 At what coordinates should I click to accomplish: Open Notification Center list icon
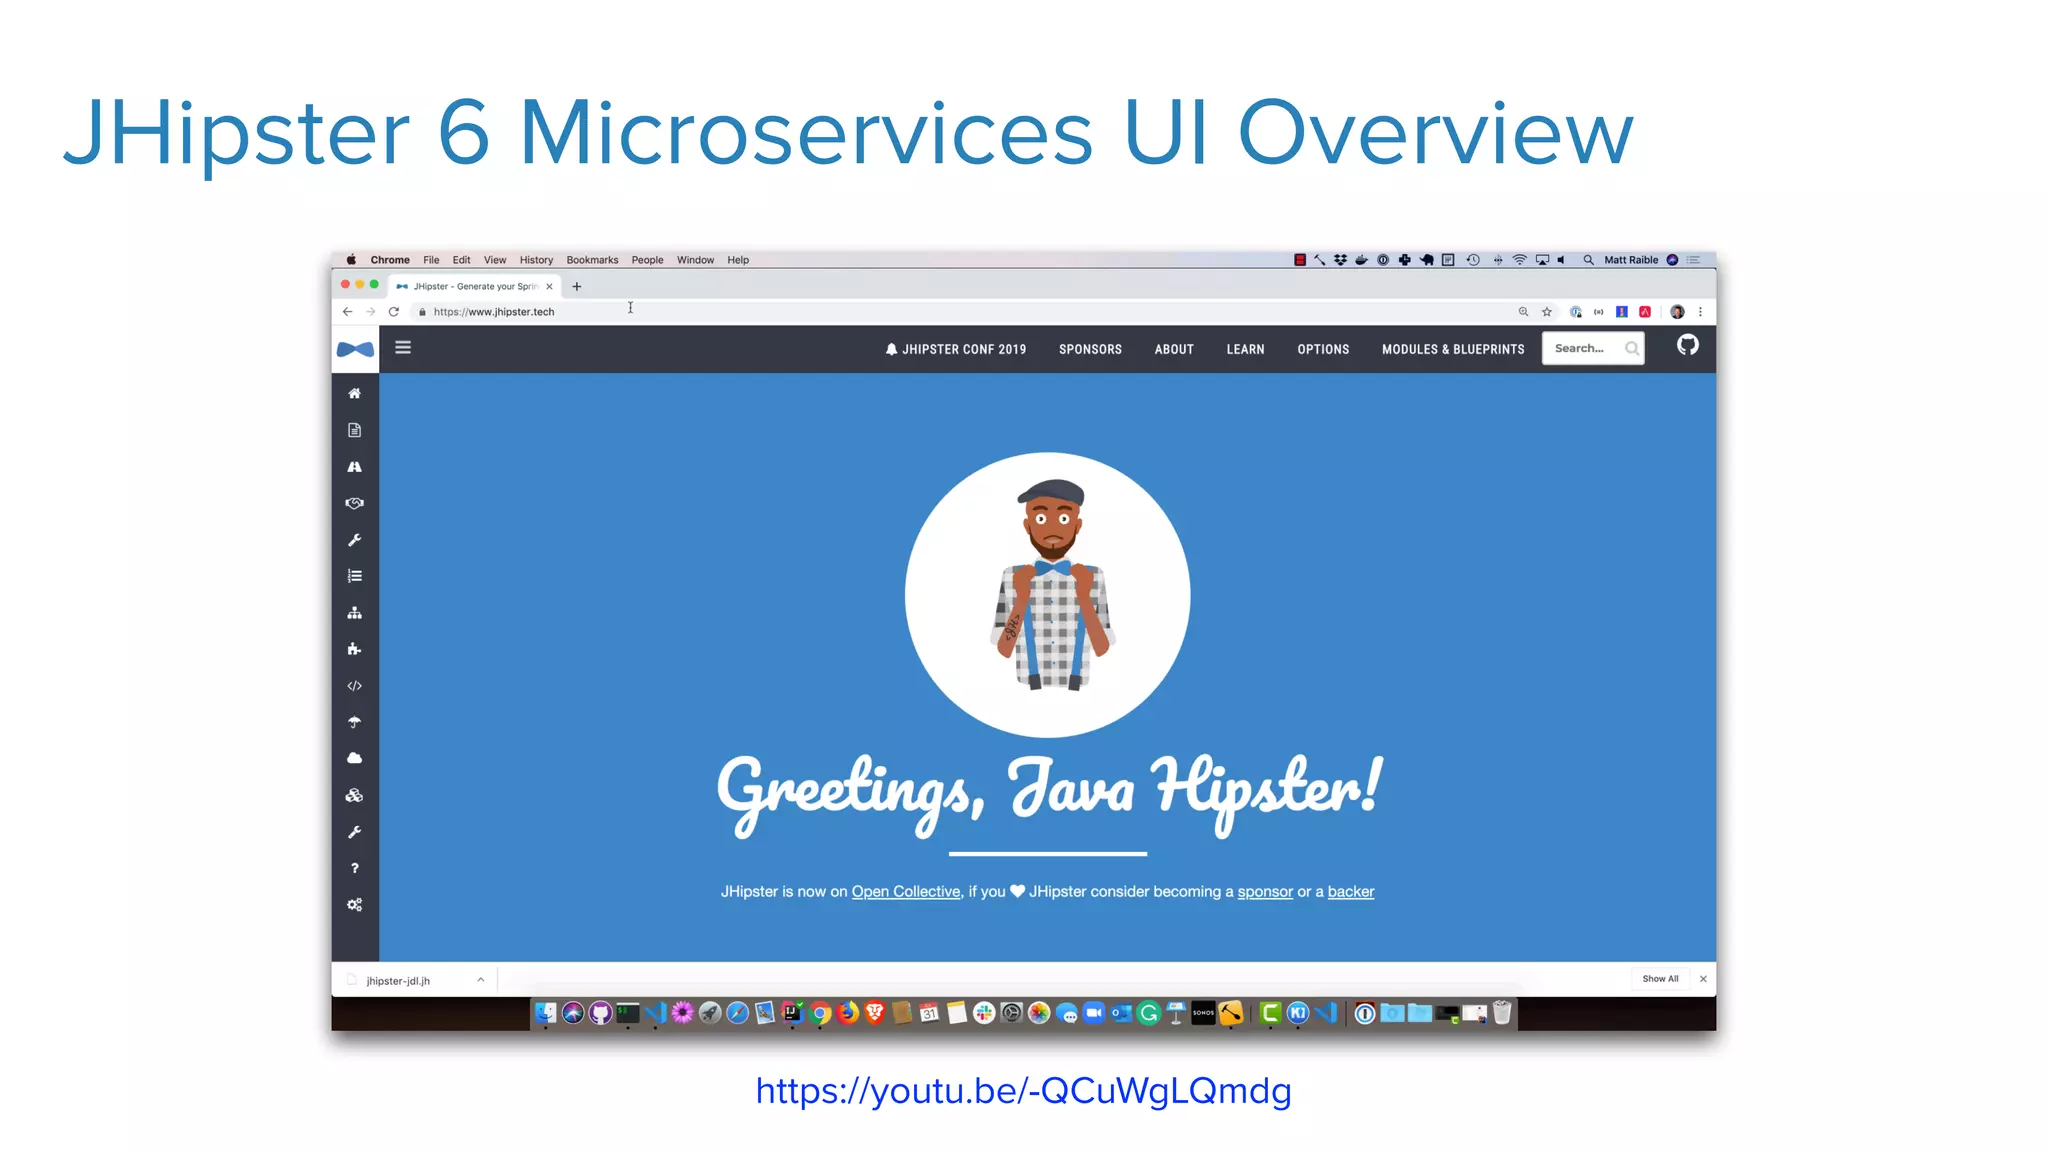pos(1693,260)
